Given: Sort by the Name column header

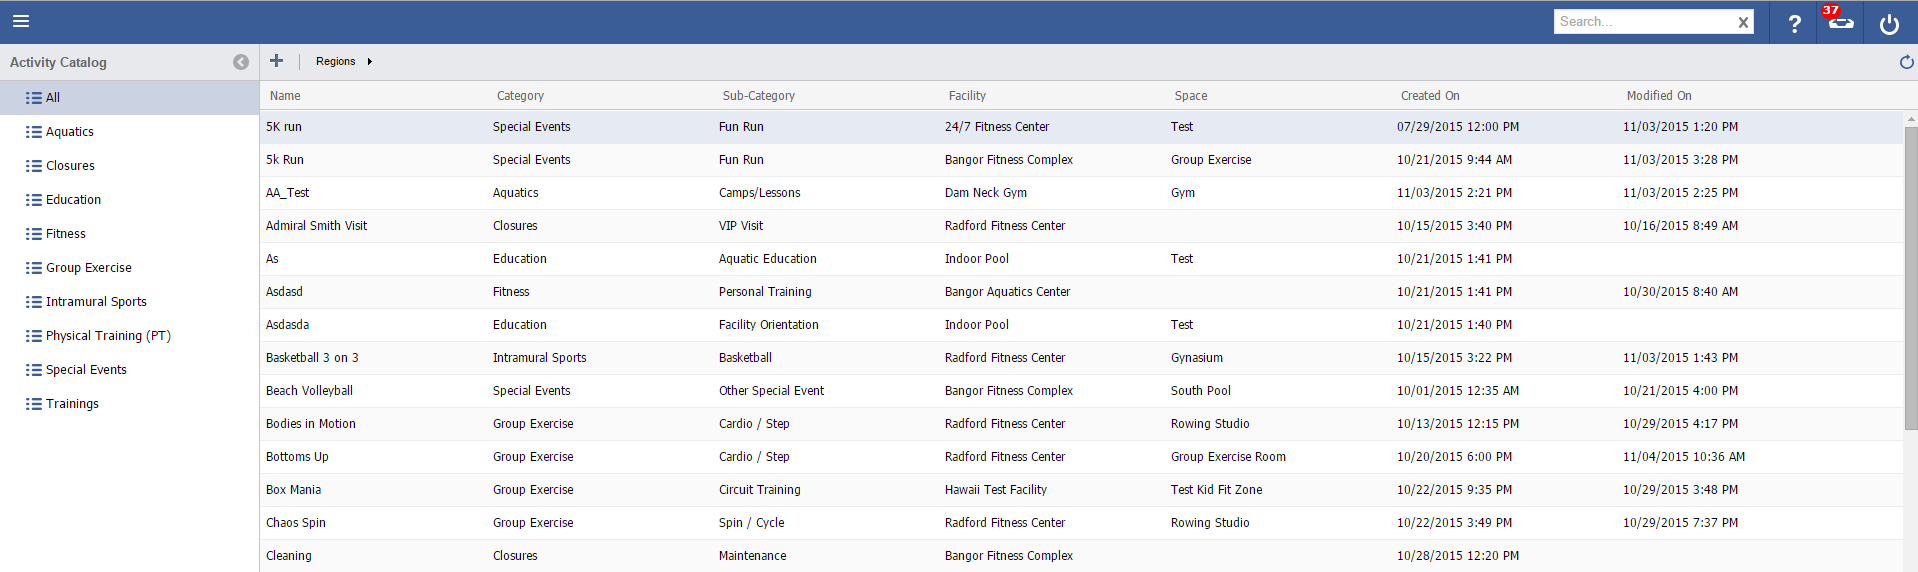Looking at the screenshot, I should (x=285, y=96).
